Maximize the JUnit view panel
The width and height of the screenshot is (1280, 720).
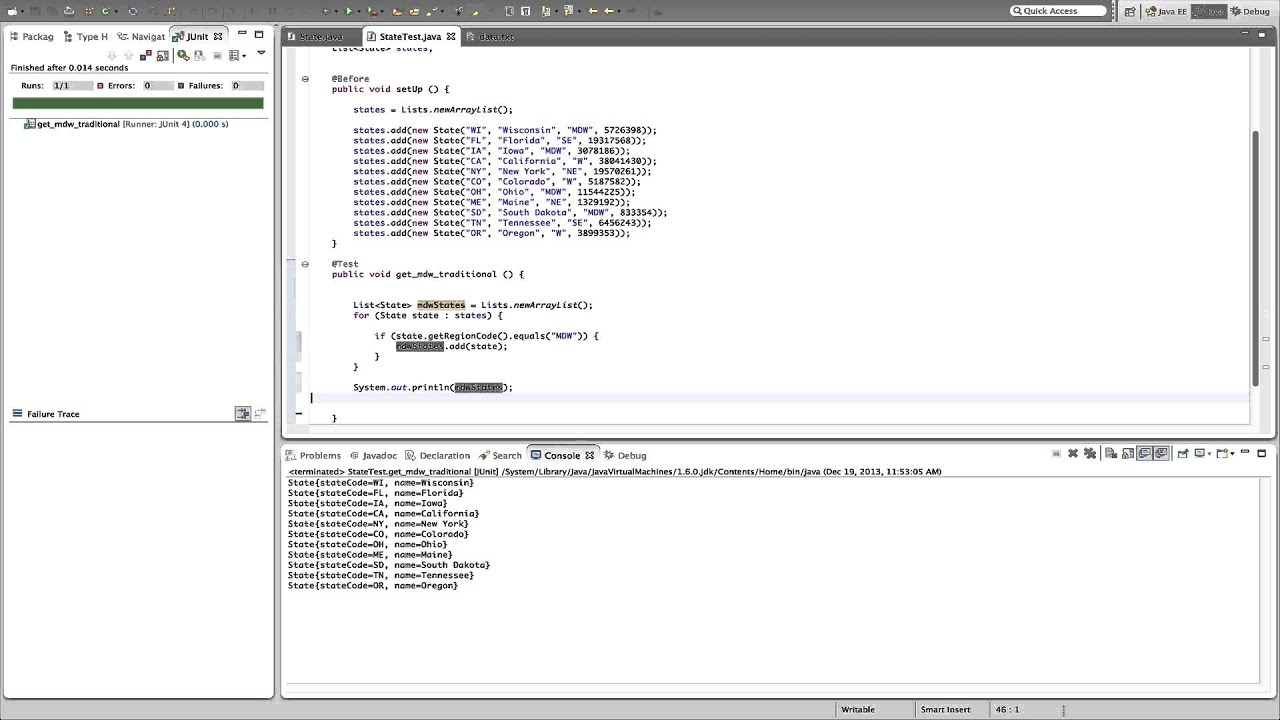pos(259,34)
